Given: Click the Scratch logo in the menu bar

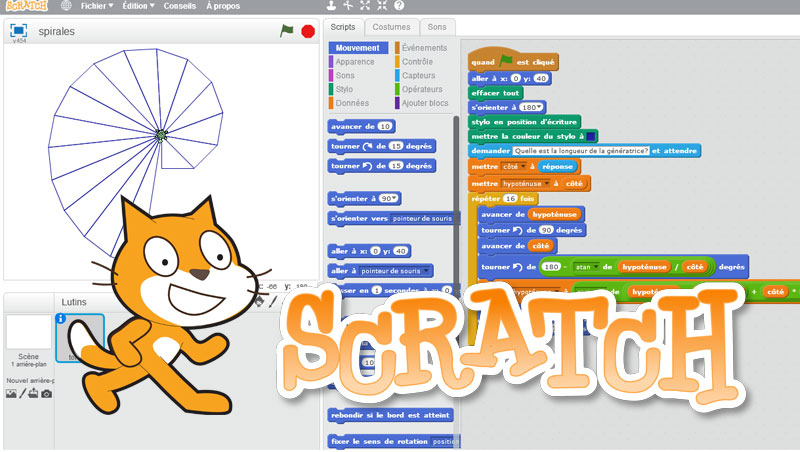Looking at the screenshot, I should pos(27,6).
